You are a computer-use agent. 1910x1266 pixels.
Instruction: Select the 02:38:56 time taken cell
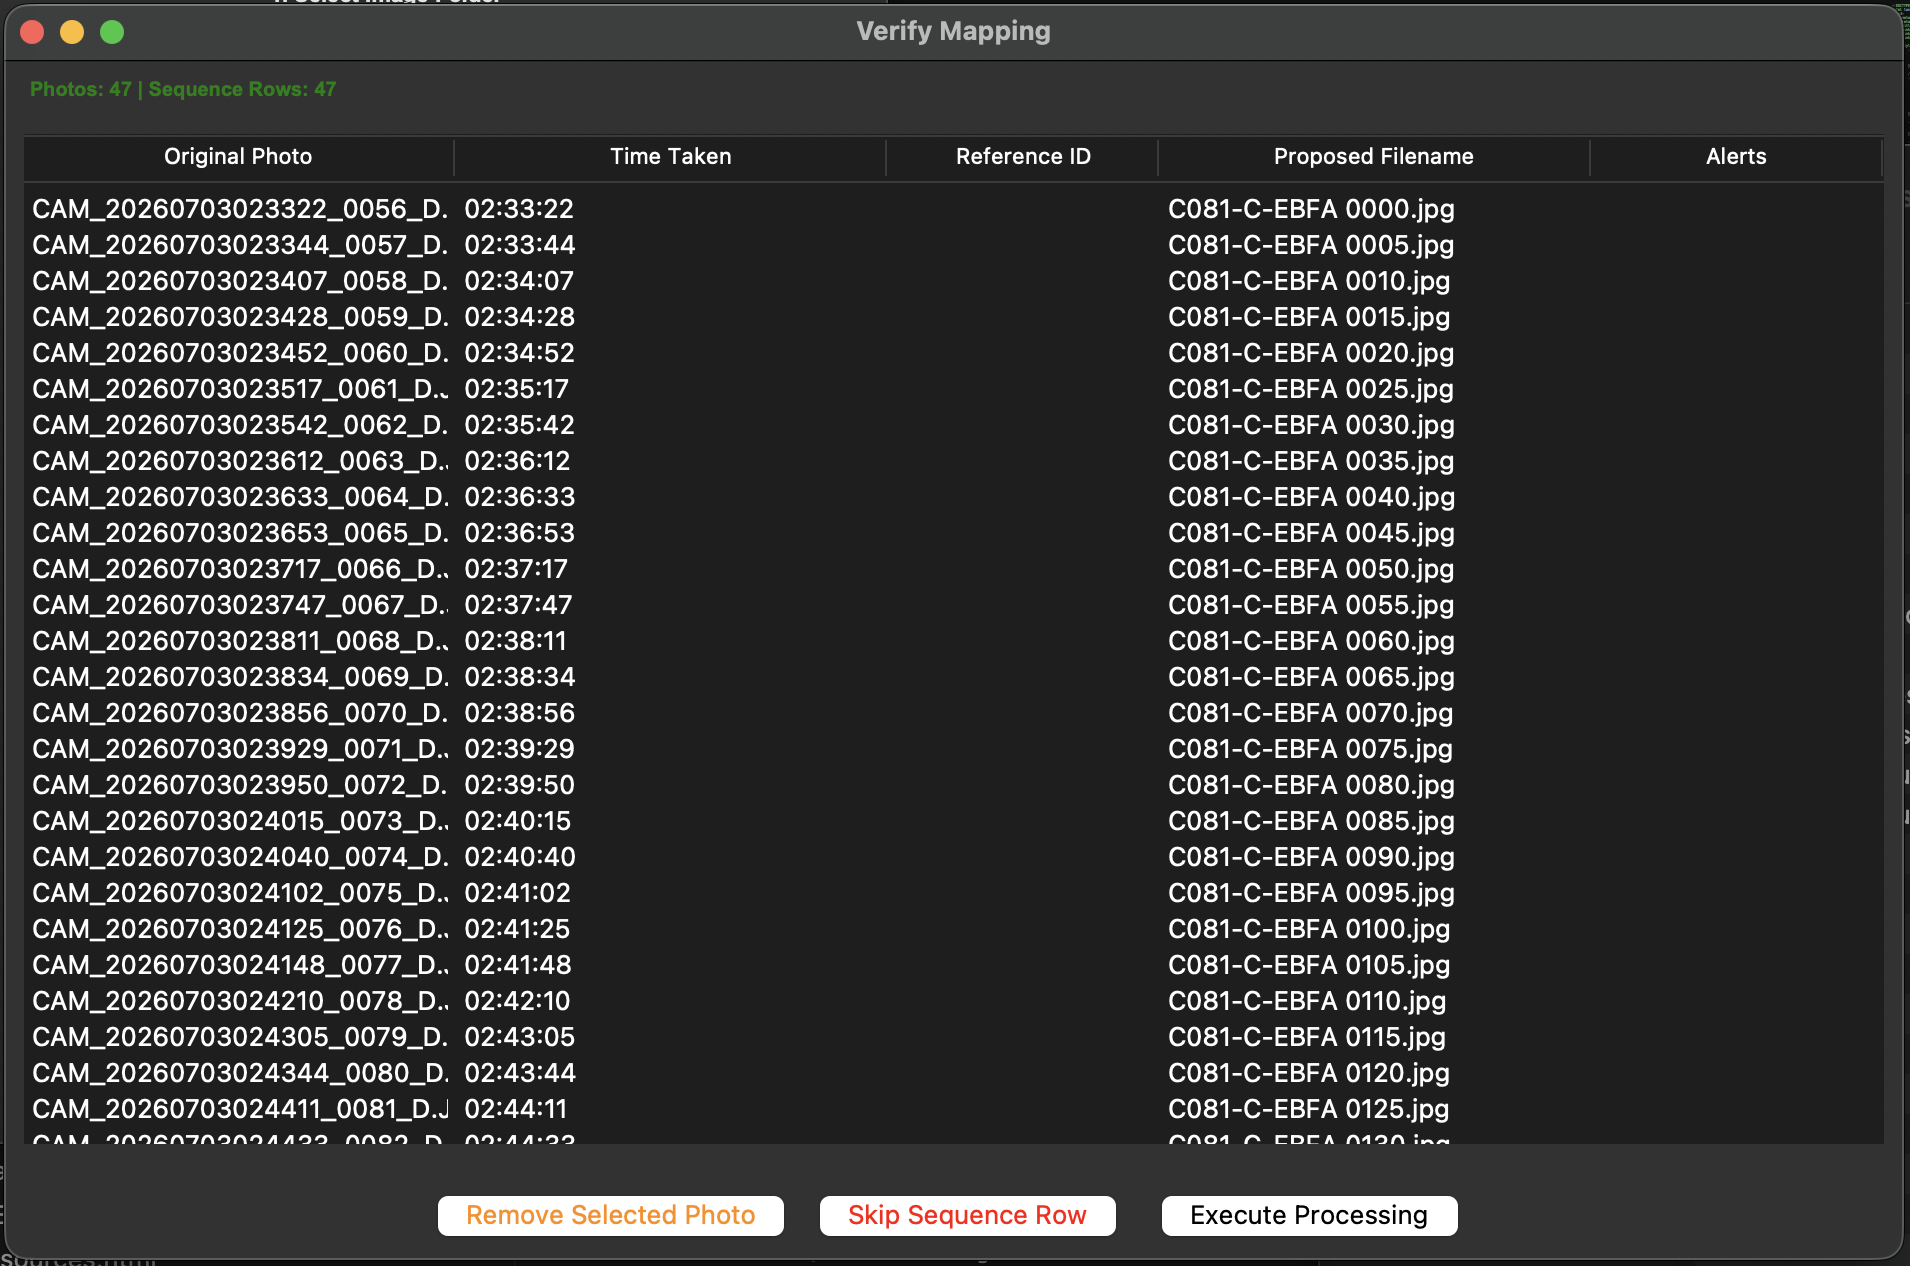[520, 713]
